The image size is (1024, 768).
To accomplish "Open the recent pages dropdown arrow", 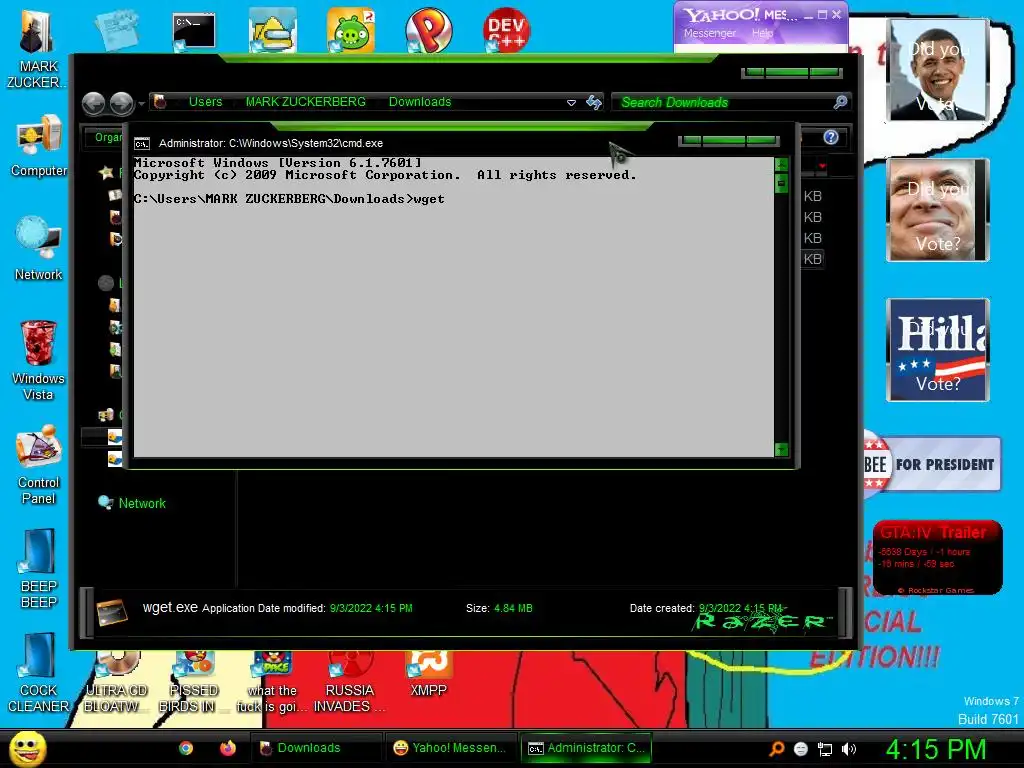I will [x=141, y=103].
